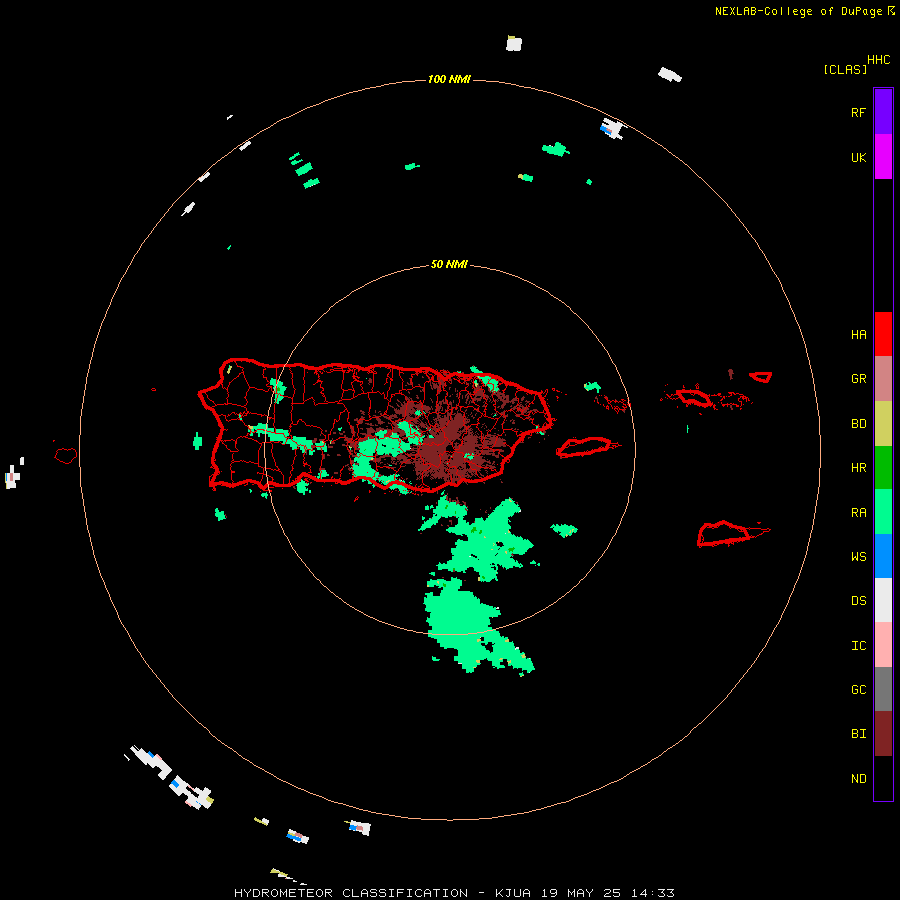Click the HA red legend swatch

883,334
